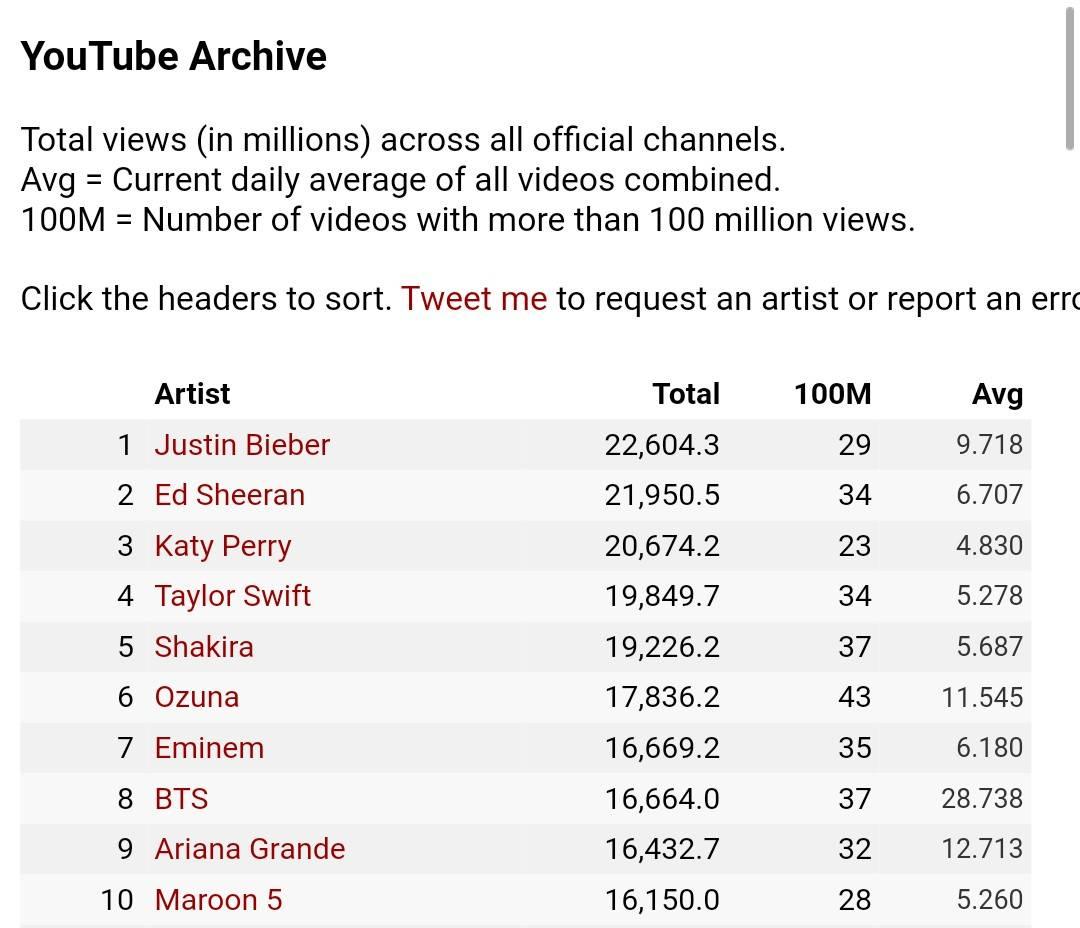Sort table by Total views header
This screenshot has height=928, width=1080.
(686, 394)
